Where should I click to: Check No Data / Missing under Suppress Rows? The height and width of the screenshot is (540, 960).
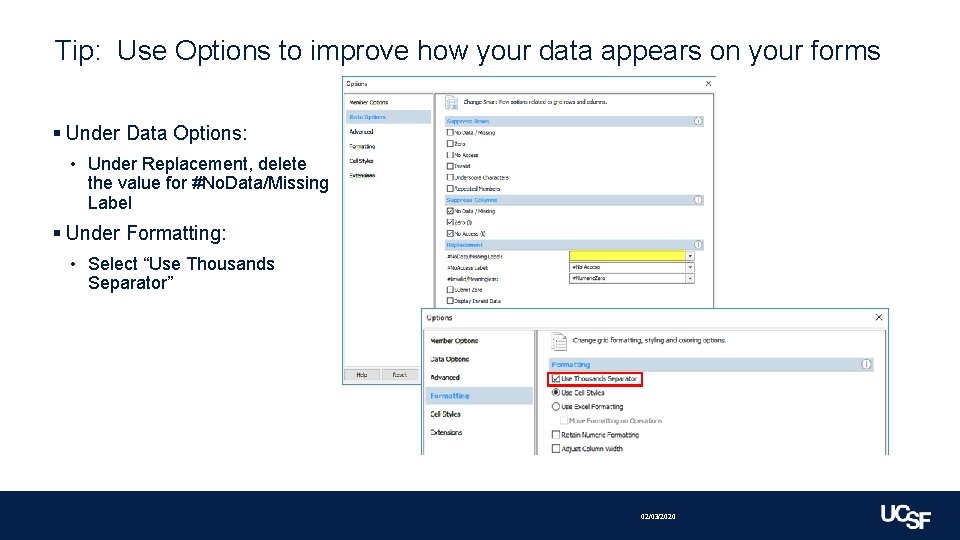(450, 132)
